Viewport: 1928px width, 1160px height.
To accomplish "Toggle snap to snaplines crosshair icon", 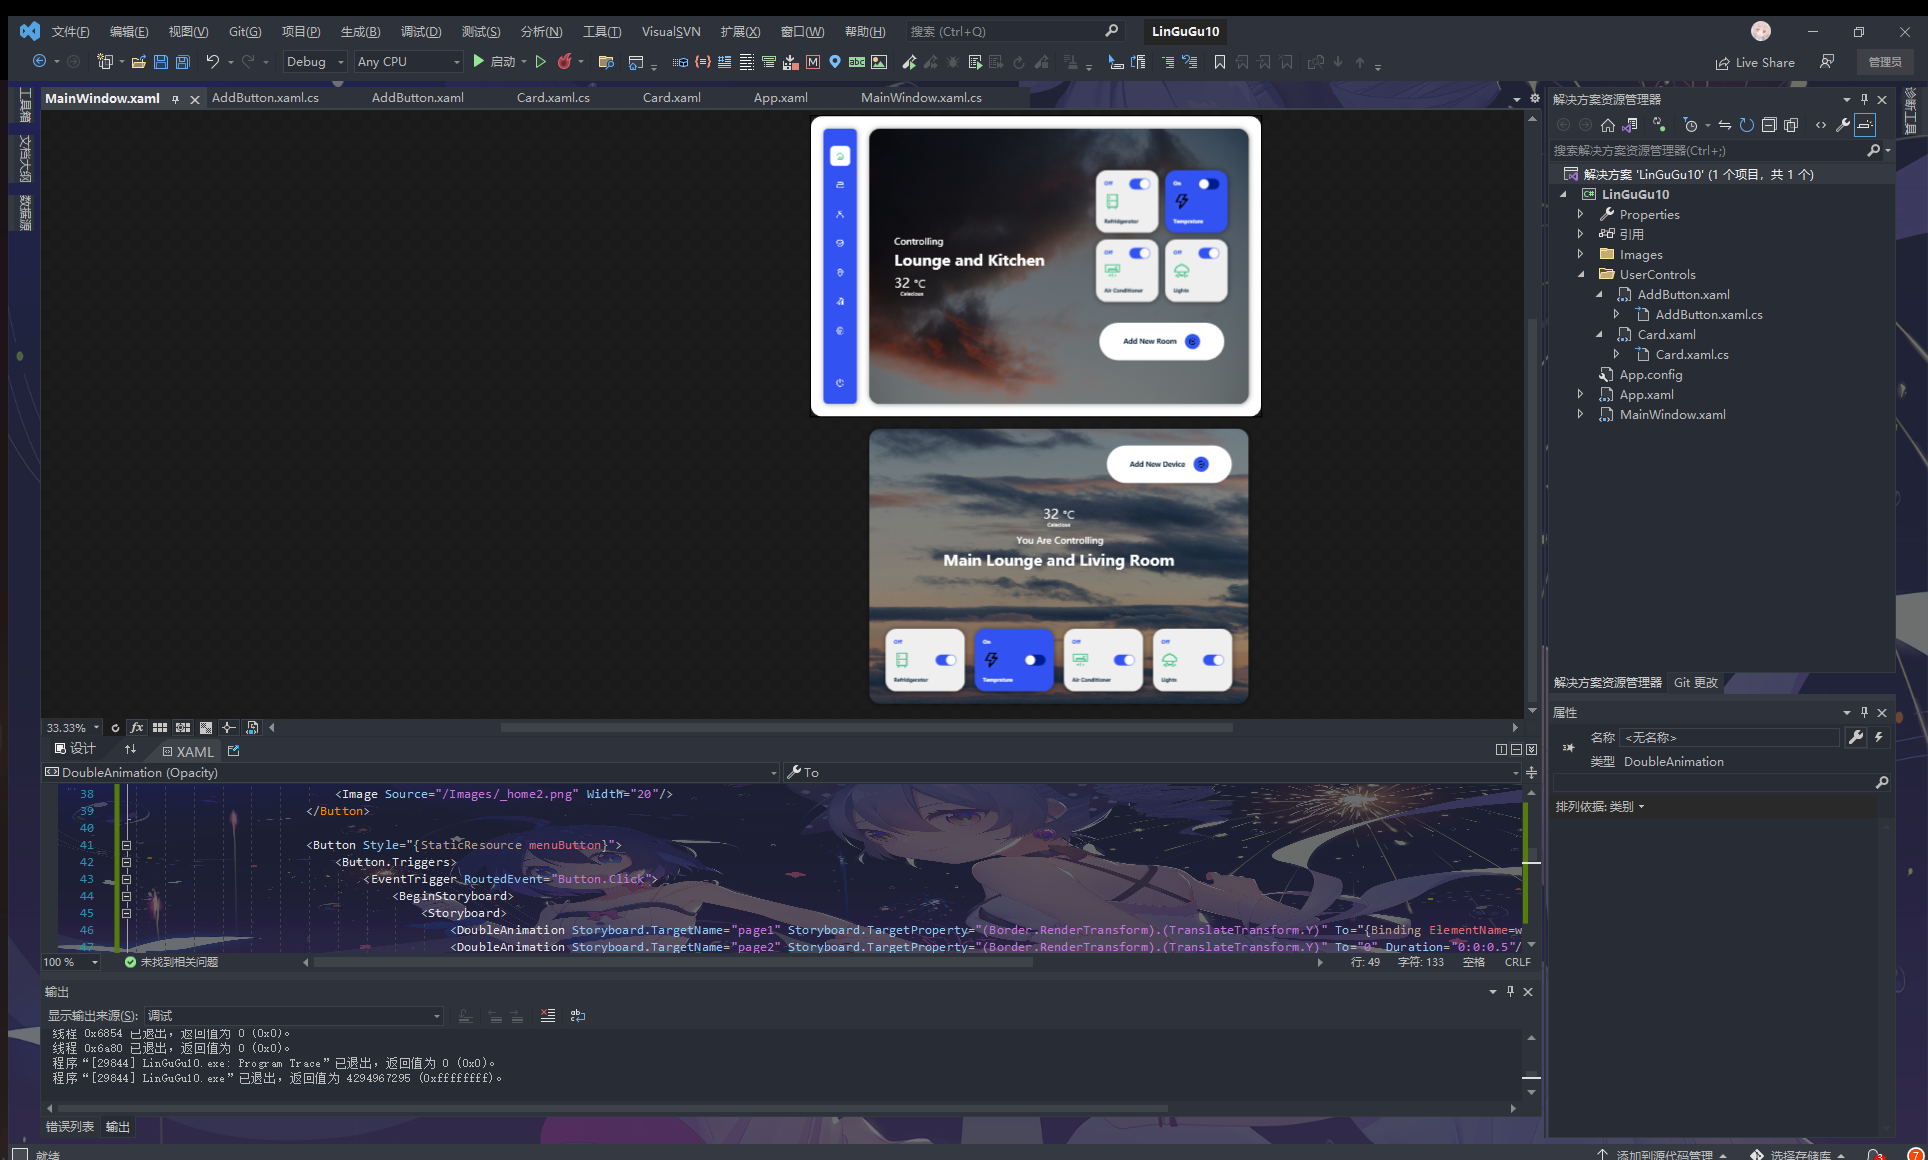I will tap(229, 727).
